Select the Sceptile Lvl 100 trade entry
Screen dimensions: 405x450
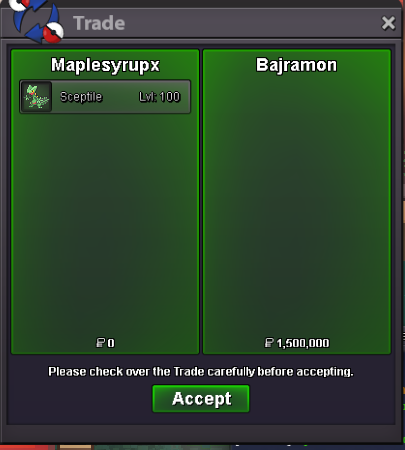click(x=105, y=97)
